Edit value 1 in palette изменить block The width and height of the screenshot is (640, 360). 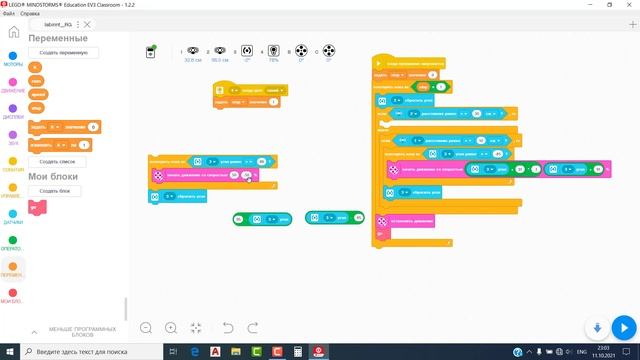tap(84, 145)
